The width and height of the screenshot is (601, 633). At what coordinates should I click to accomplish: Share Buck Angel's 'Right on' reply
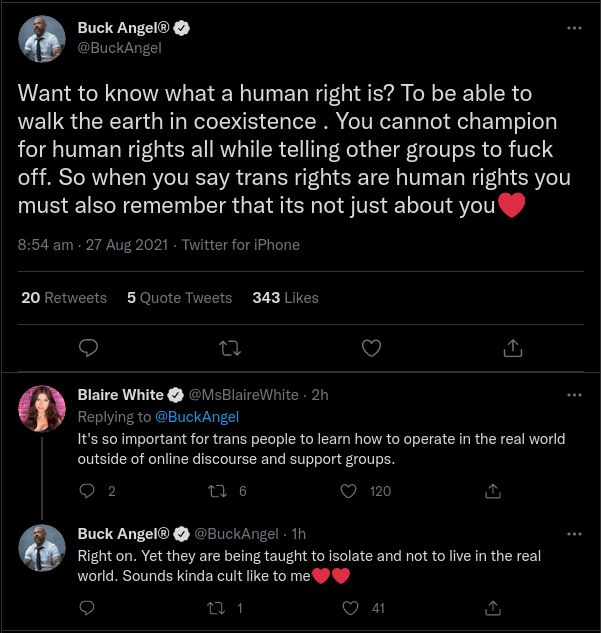pyautogui.click(x=493, y=608)
